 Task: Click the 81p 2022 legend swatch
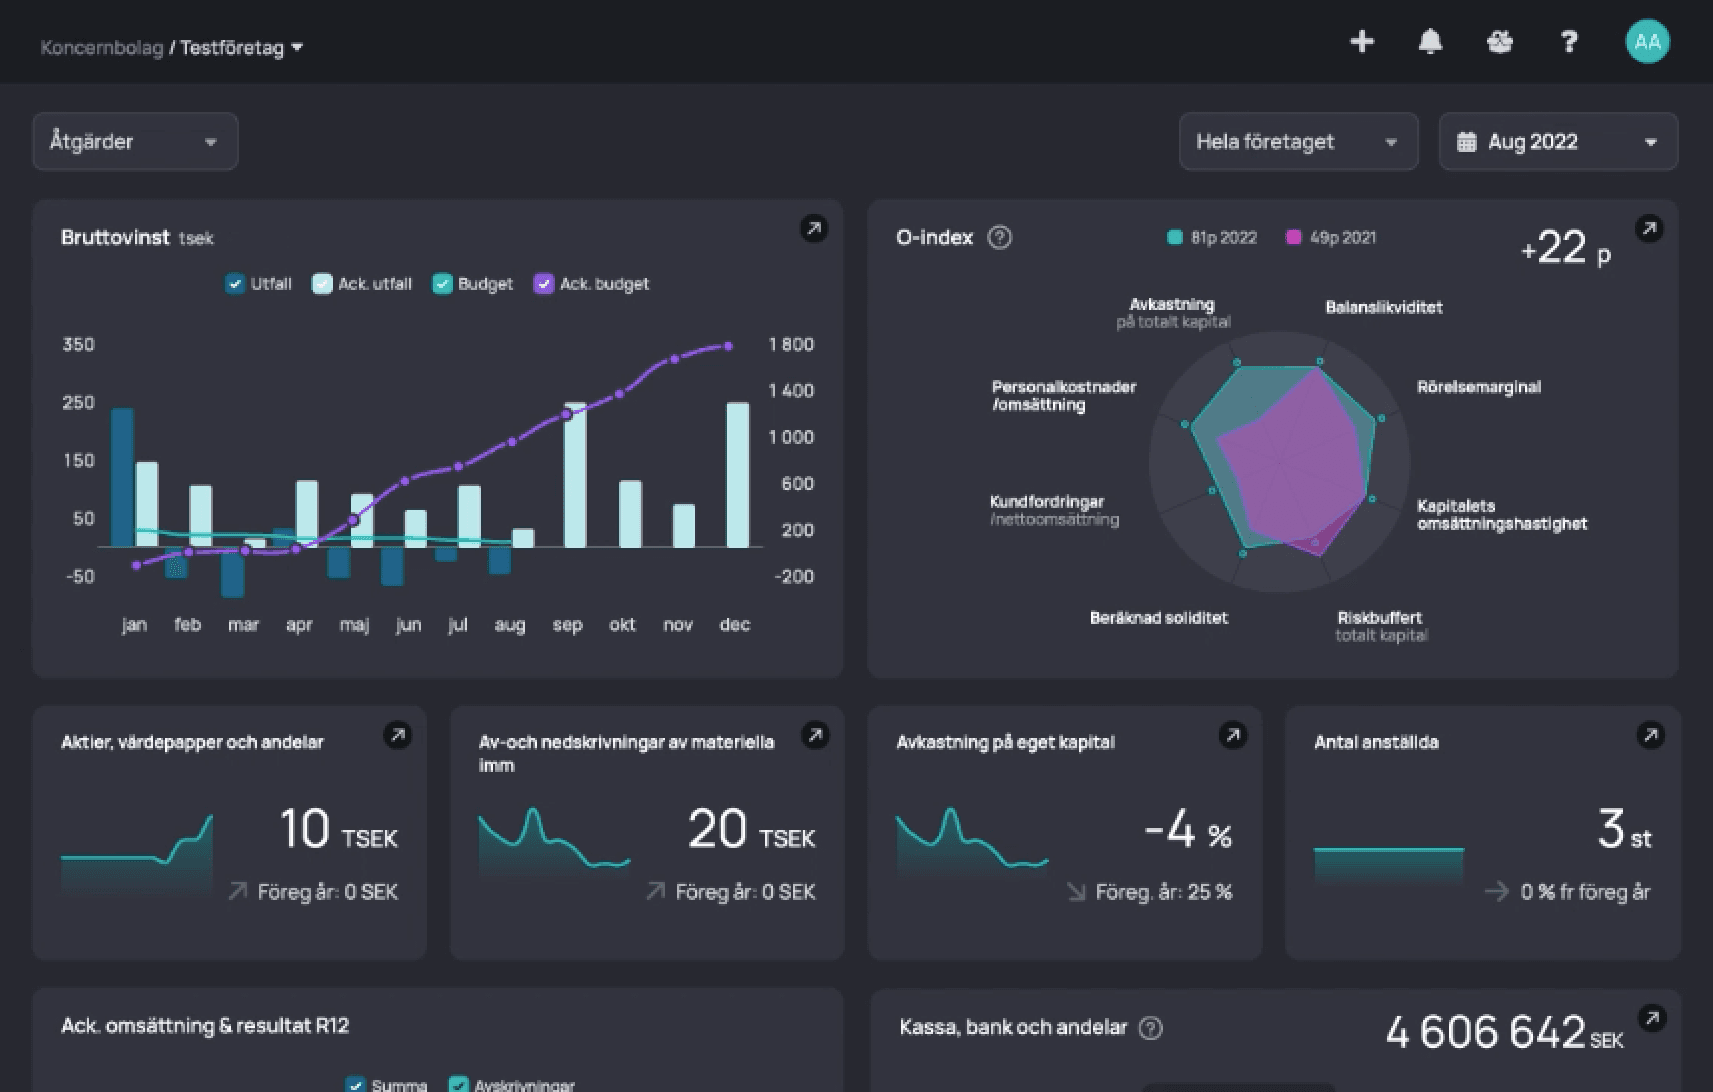(1175, 238)
